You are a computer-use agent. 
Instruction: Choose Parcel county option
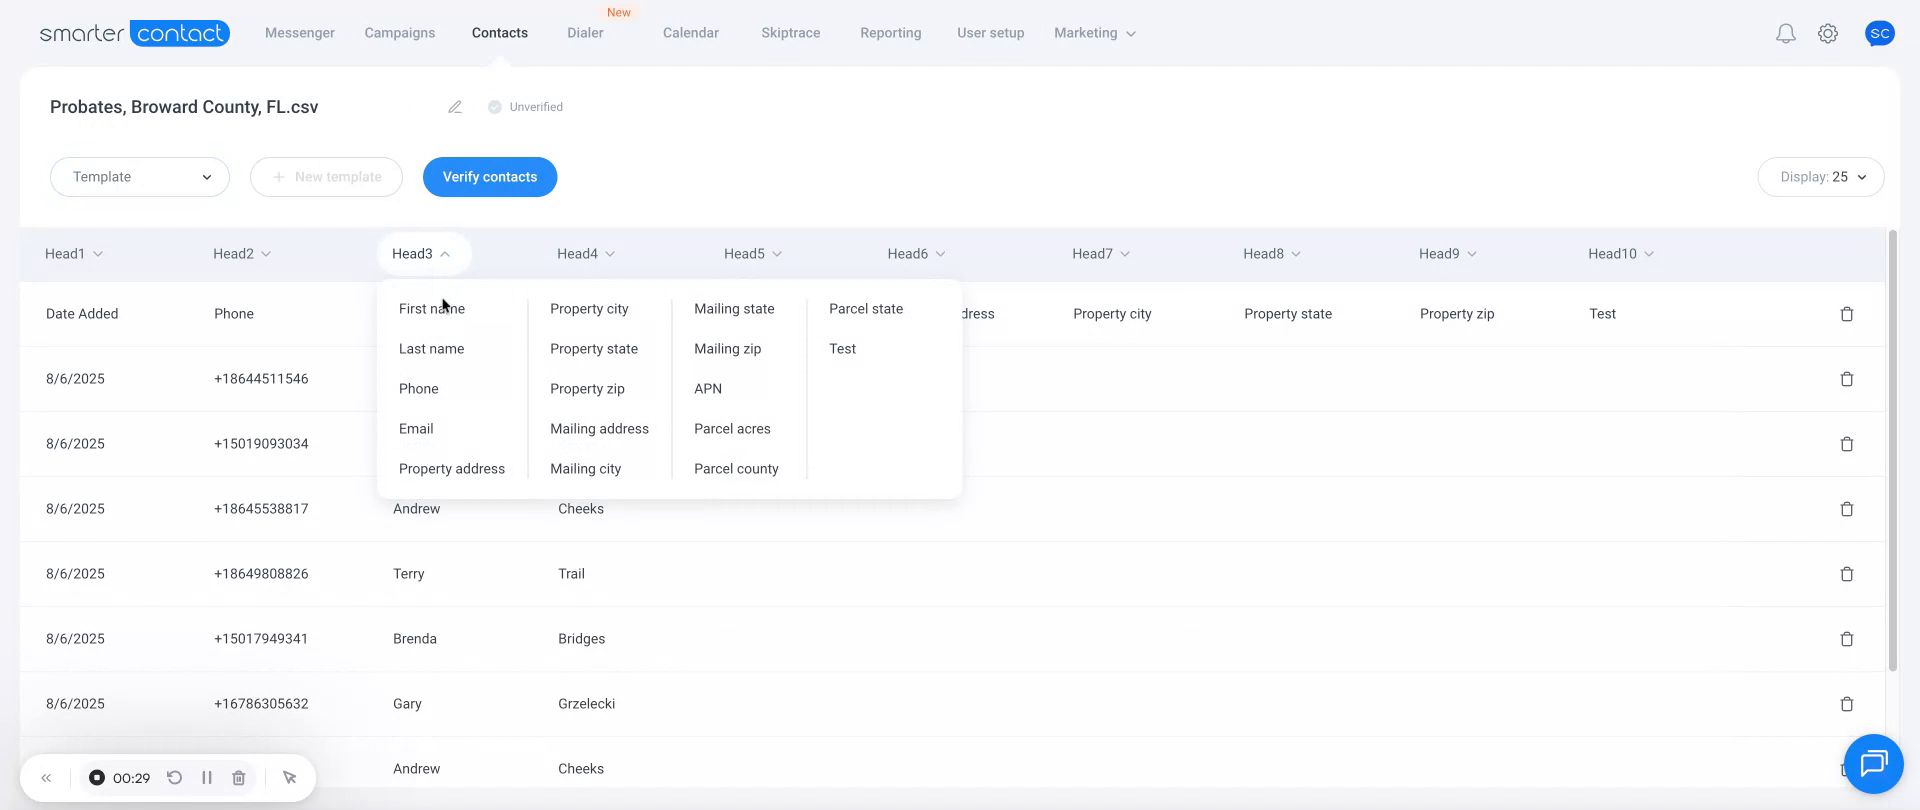[736, 469]
